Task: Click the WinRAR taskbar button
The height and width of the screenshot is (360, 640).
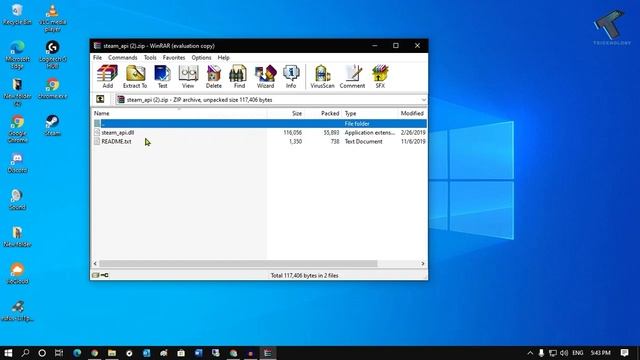Action: (268, 353)
